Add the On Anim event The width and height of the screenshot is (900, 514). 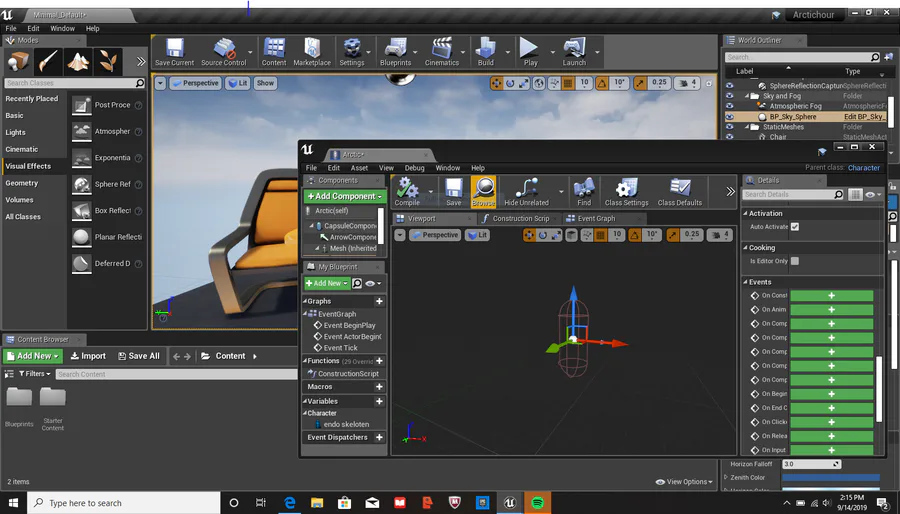pyautogui.click(x=831, y=310)
